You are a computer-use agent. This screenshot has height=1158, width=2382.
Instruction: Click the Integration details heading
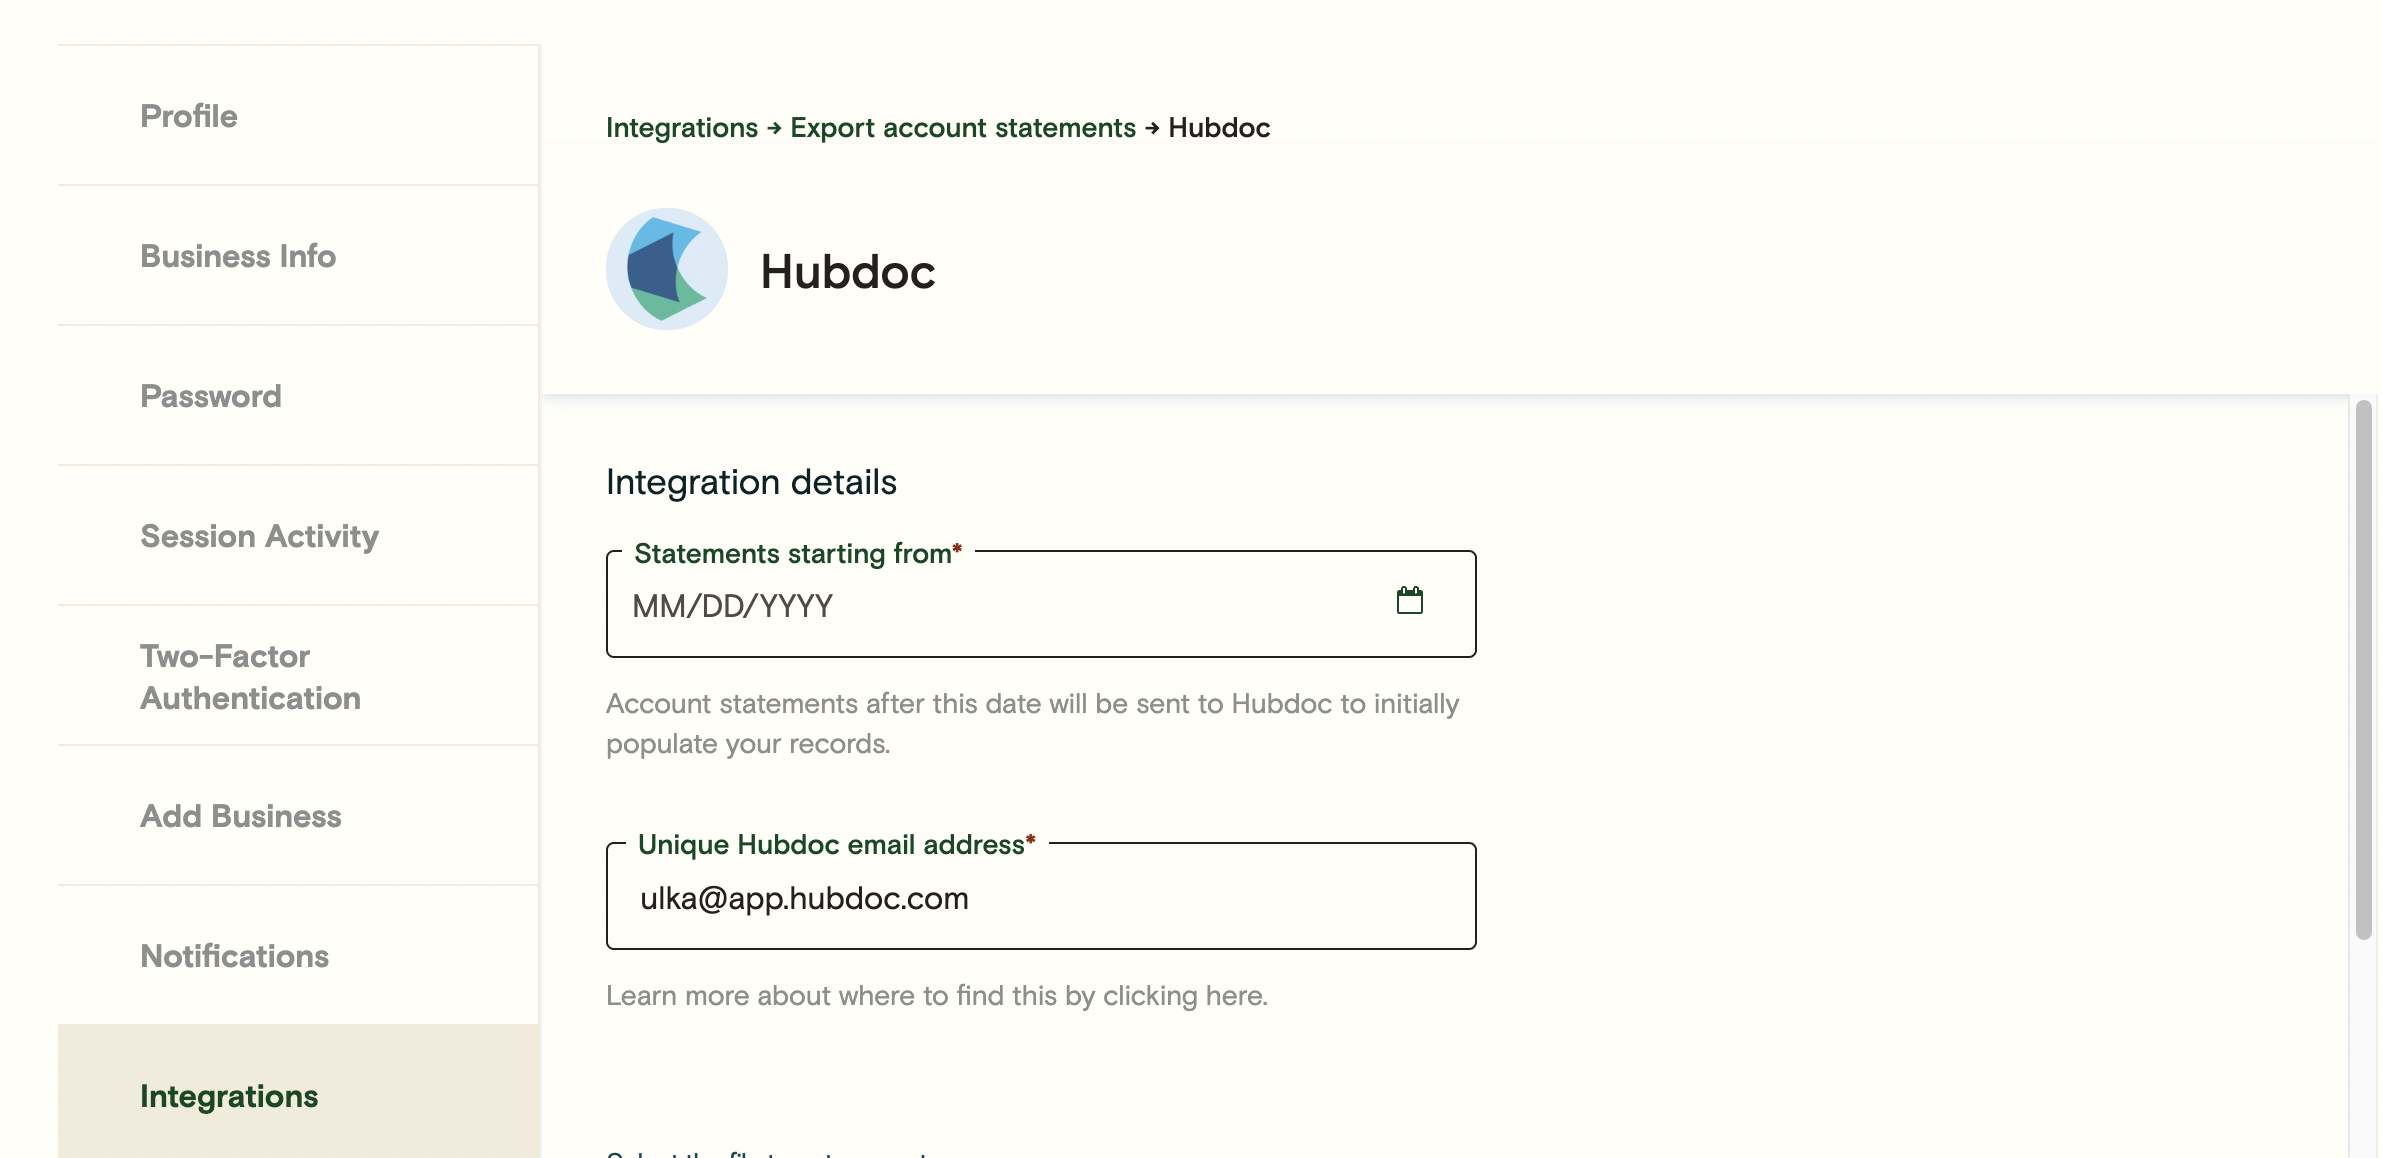pyautogui.click(x=751, y=481)
